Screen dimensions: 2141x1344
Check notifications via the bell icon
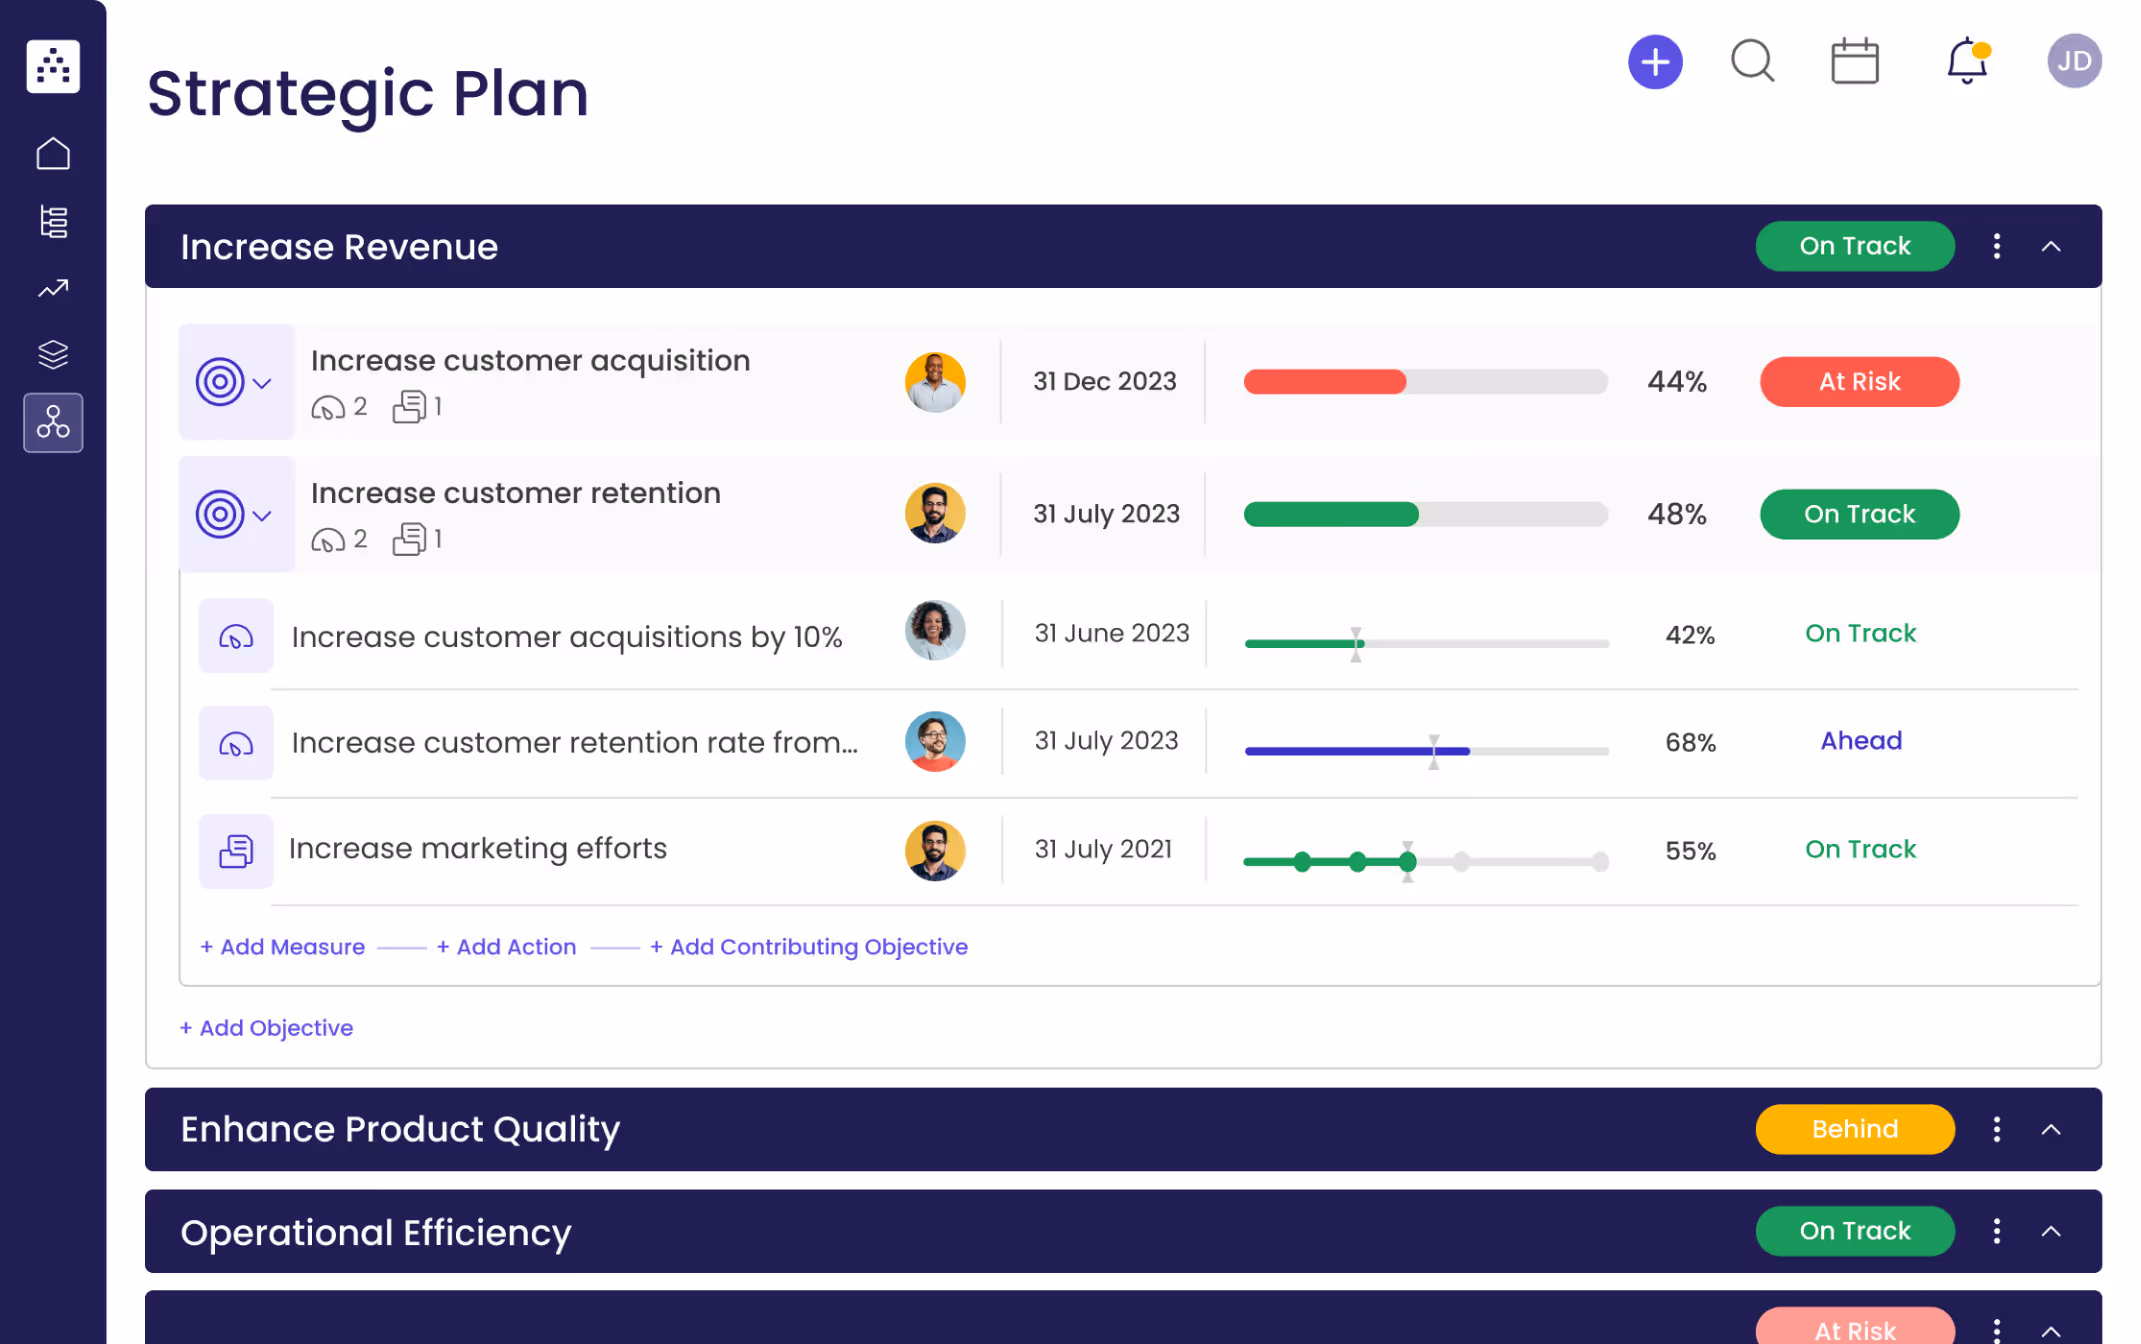1965,61
